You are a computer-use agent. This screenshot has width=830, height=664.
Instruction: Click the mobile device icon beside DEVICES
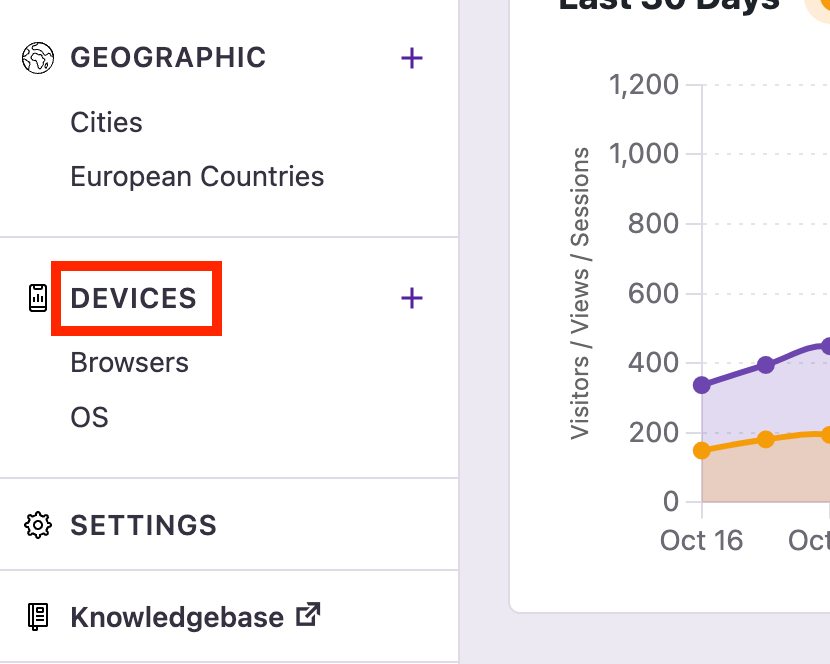tap(38, 297)
